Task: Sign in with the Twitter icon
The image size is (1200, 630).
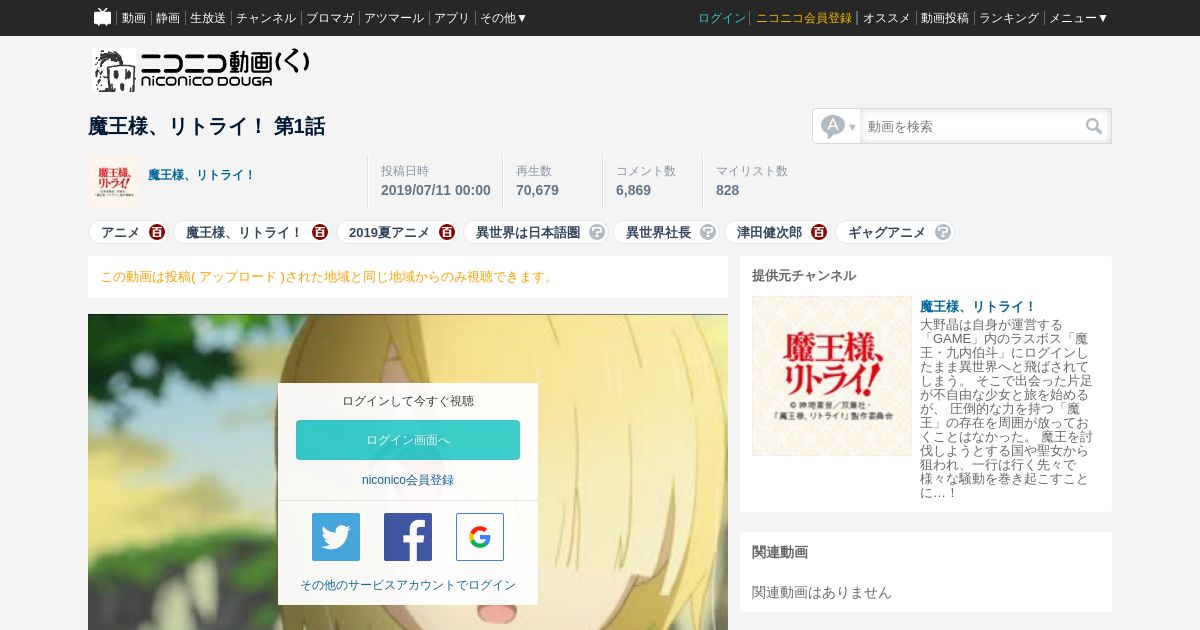Action: (336, 537)
